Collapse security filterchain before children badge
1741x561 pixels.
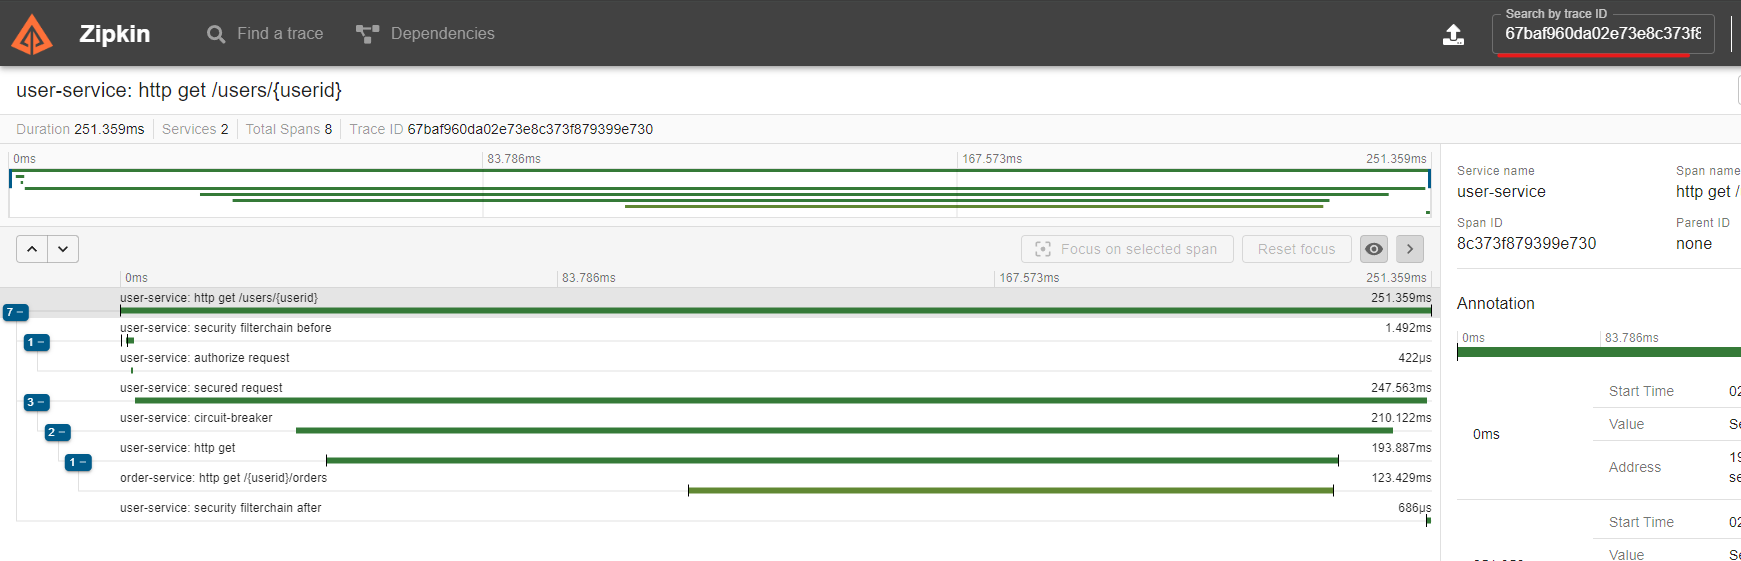pyautogui.click(x=36, y=342)
